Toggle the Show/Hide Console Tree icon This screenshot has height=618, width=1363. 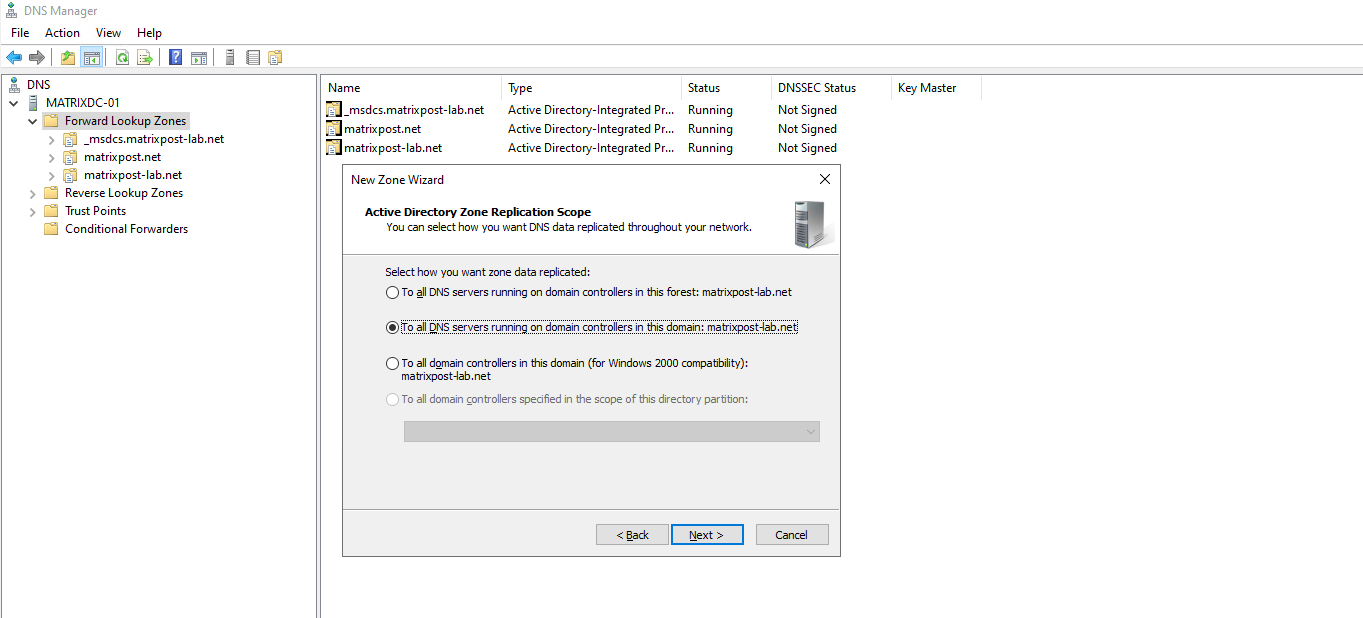91,58
